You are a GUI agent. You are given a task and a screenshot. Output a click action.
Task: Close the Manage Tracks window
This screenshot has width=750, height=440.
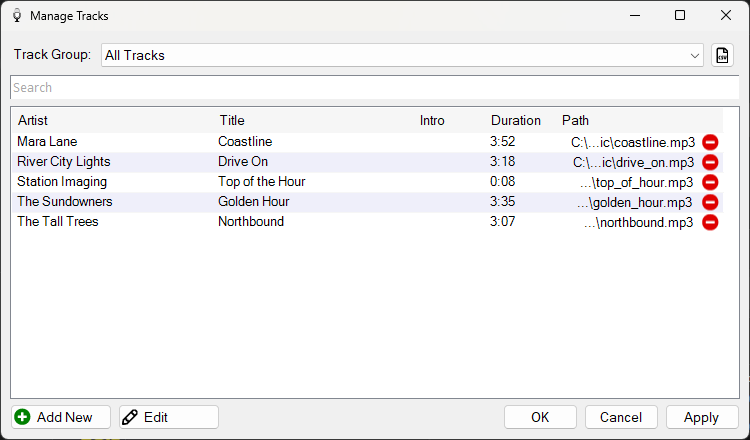[726, 16]
